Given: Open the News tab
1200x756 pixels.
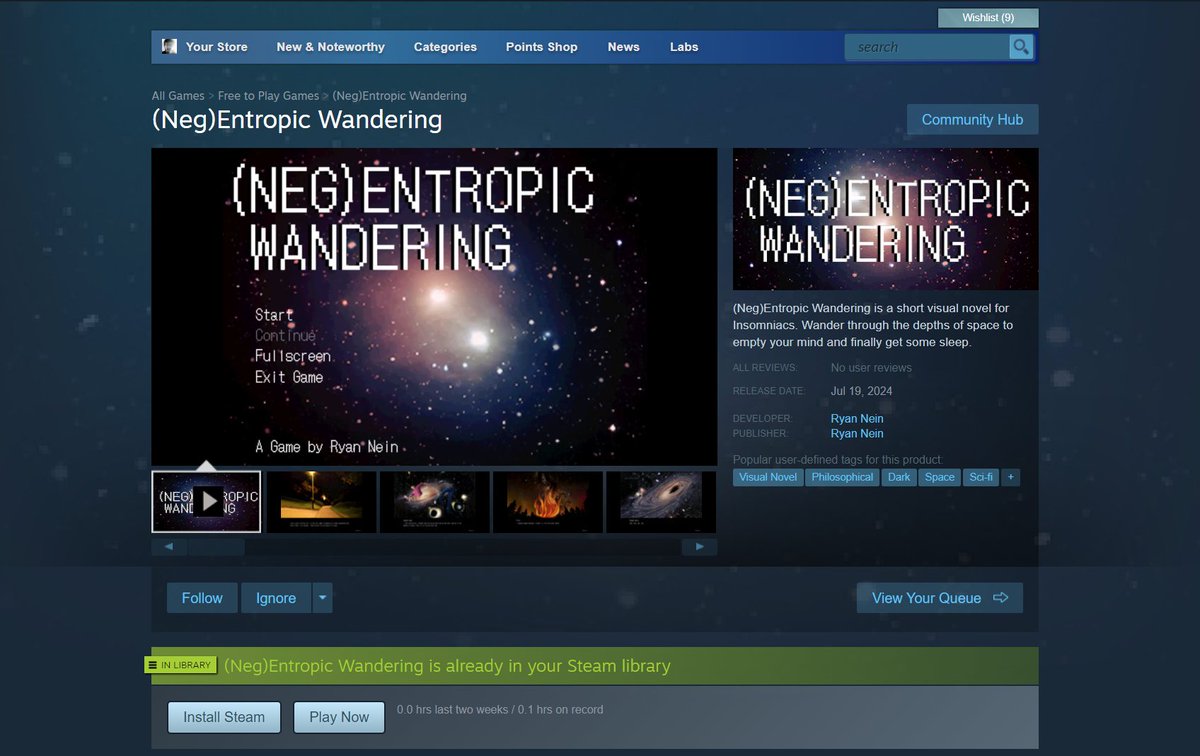Looking at the screenshot, I should pos(624,47).
